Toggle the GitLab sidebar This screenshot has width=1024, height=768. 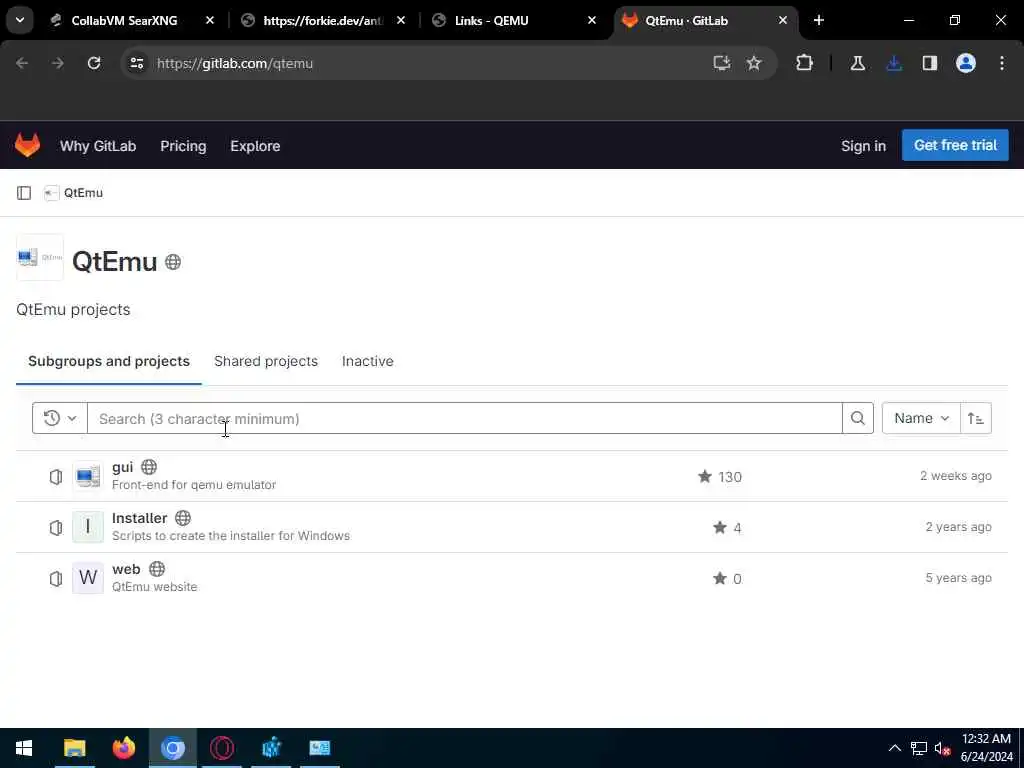click(x=24, y=193)
